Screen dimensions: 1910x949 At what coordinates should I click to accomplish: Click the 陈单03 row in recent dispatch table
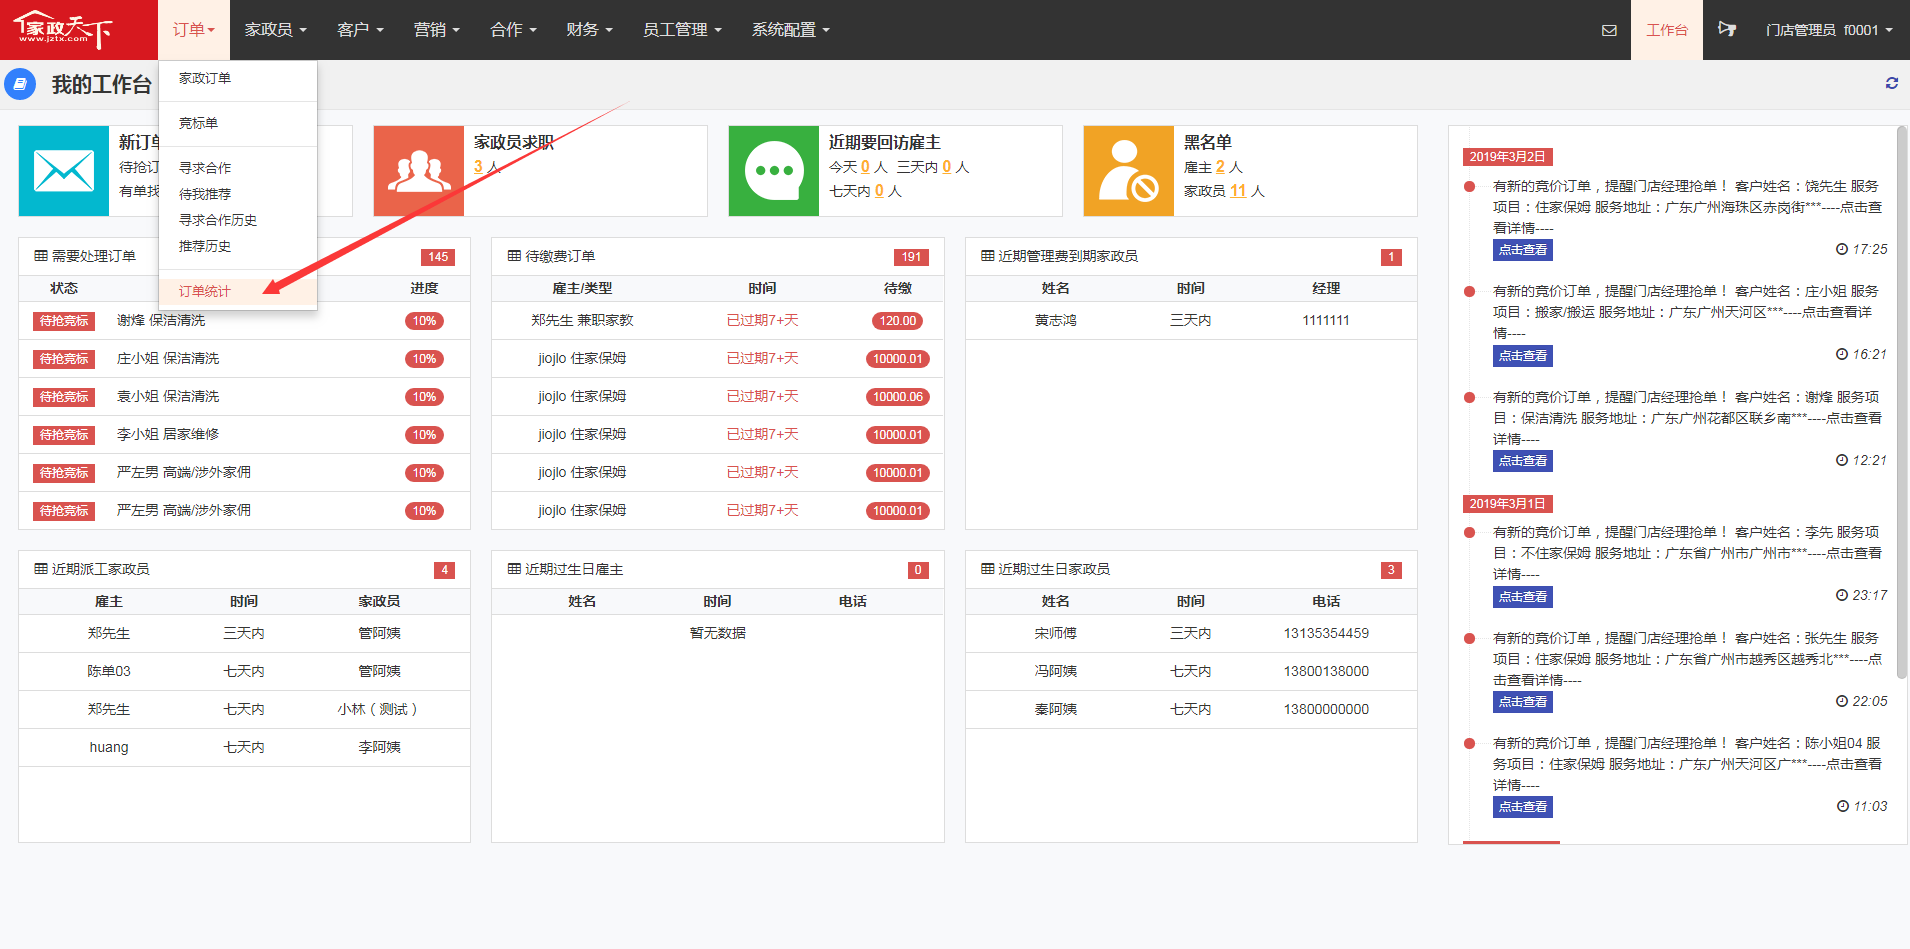tap(244, 672)
